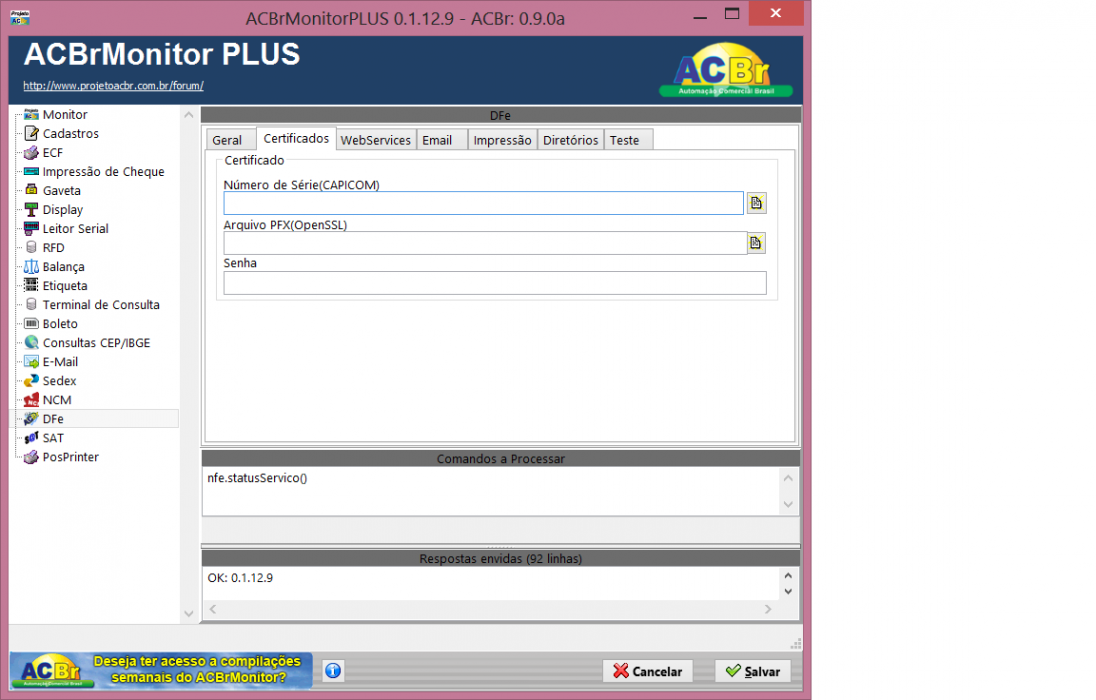Select the Cadastros label in the tree
The width and height of the screenshot is (1096, 700).
71,133
